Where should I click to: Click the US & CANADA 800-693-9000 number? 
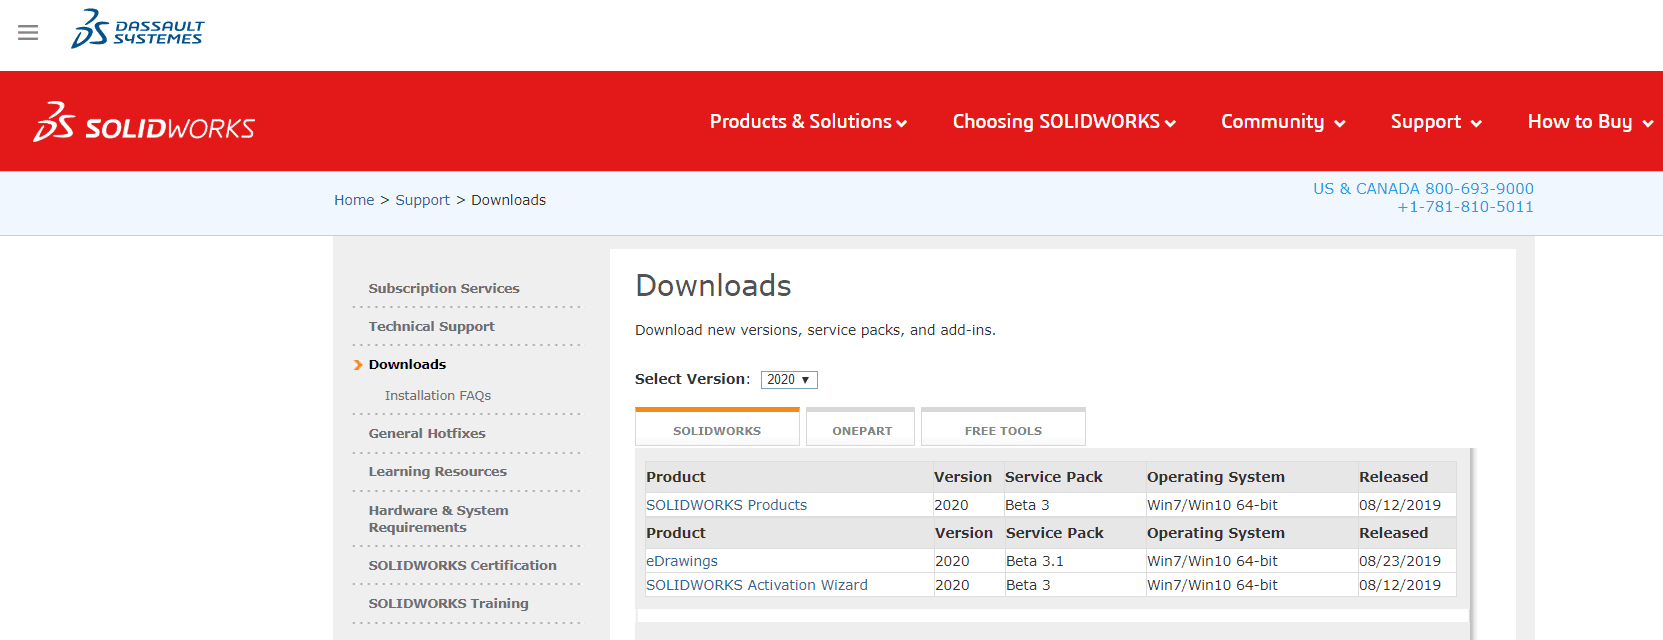coord(1423,189)
